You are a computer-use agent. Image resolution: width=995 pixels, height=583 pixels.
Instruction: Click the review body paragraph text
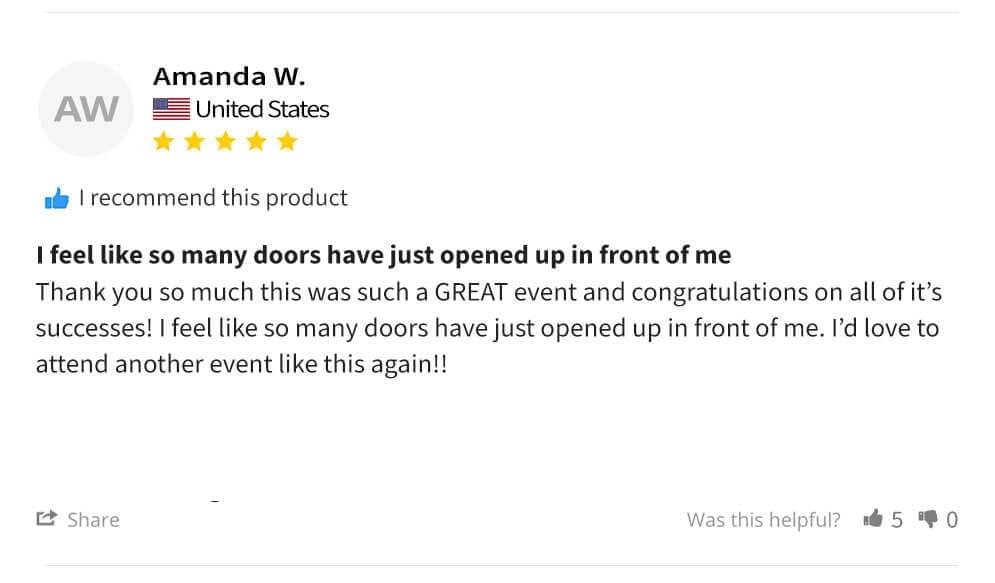tap(488, 328)
